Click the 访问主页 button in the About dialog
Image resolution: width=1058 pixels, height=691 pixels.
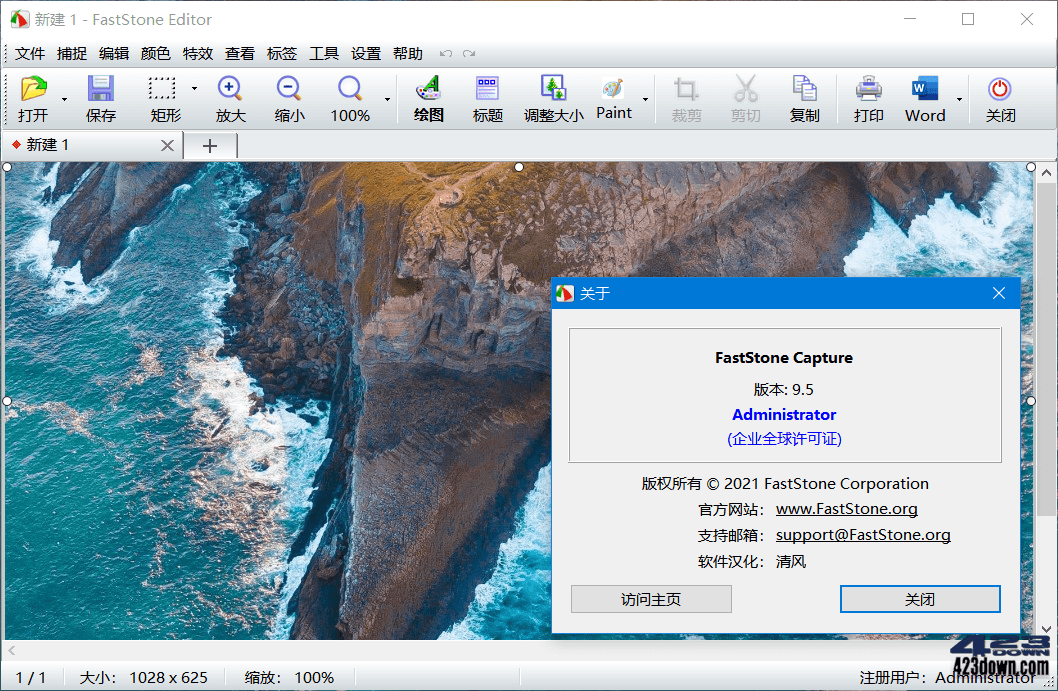pyautogui.click(x=650, y=599)
